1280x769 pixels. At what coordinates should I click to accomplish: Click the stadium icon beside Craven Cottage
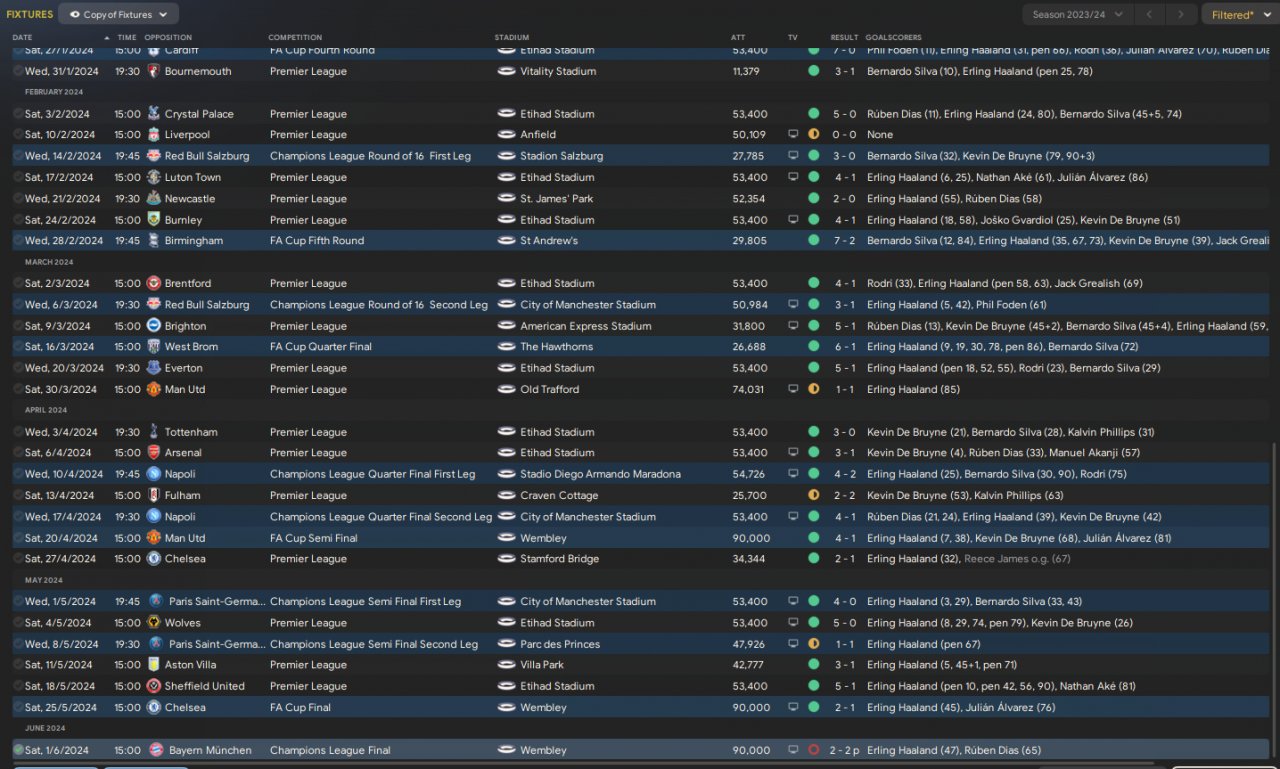pos(506,495)
